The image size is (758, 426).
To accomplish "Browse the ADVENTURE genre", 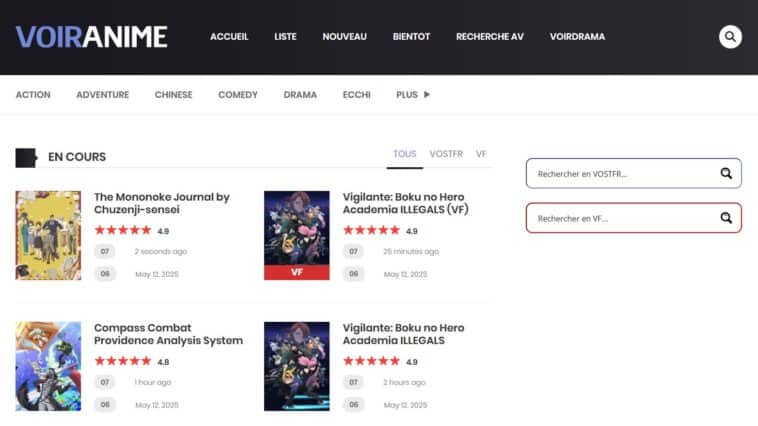I will [102, 95].
